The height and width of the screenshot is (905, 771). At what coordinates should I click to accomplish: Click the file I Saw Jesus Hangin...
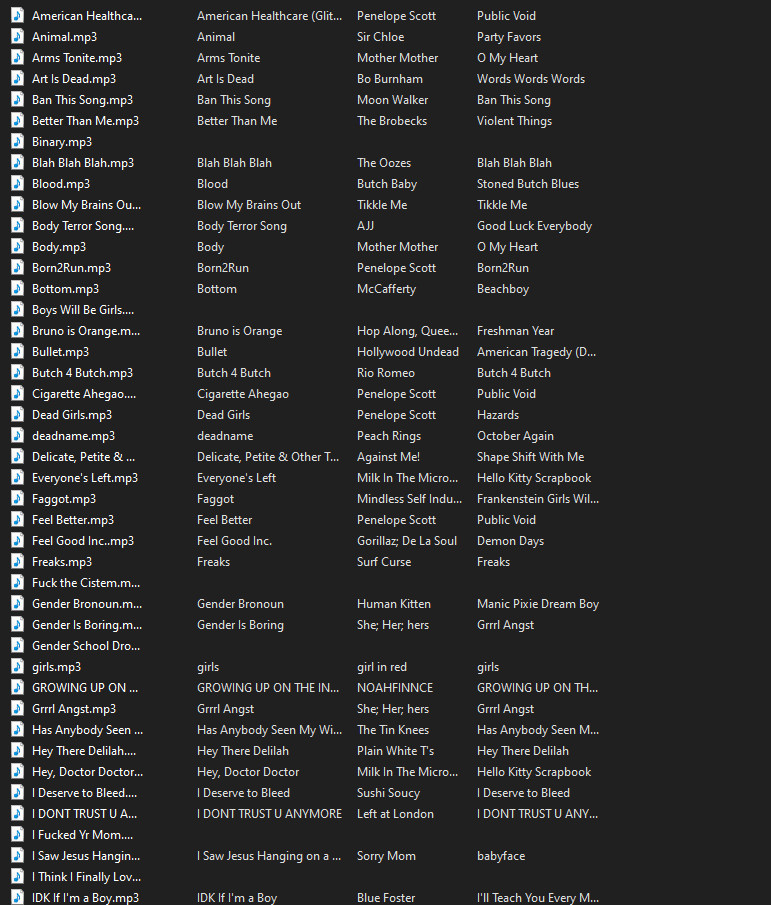tap(86, 855)
